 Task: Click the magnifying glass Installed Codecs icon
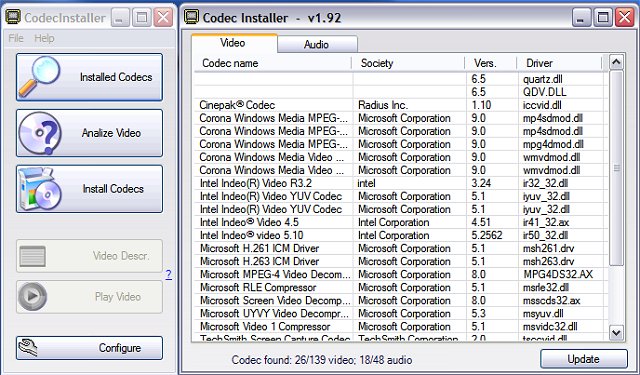(x=40, y=77)
